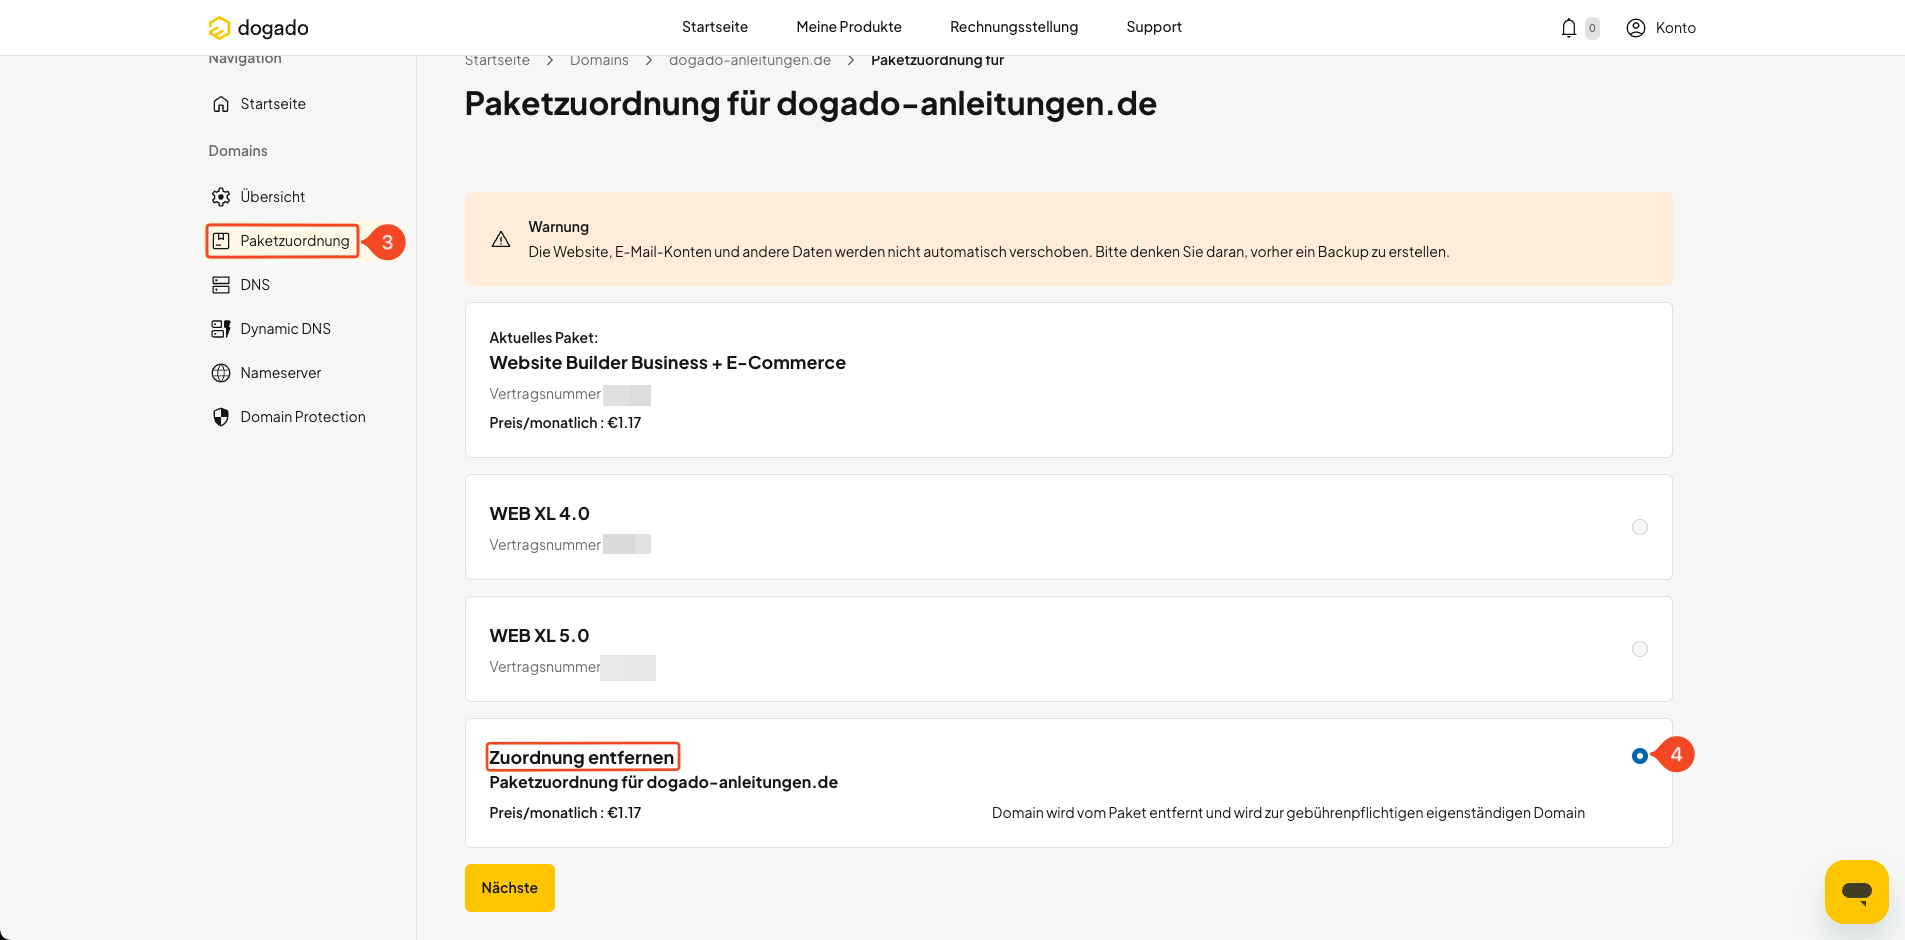Click the Nächste button
The image size is (1905, 940).
[510, 888]
